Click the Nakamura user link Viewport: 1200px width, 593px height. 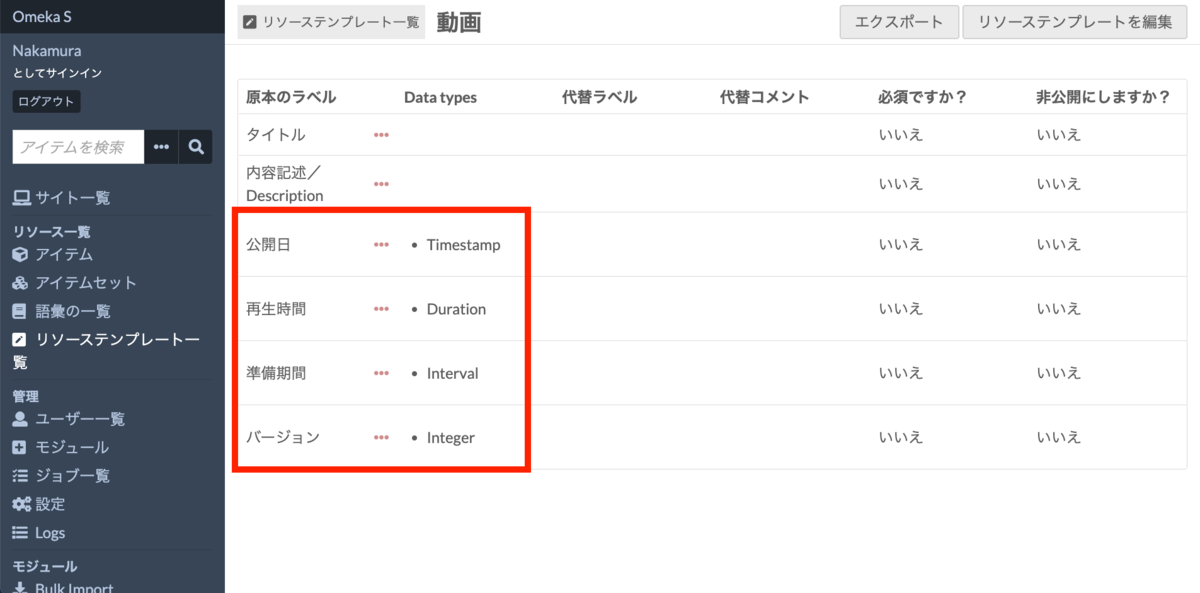point(47,50)
